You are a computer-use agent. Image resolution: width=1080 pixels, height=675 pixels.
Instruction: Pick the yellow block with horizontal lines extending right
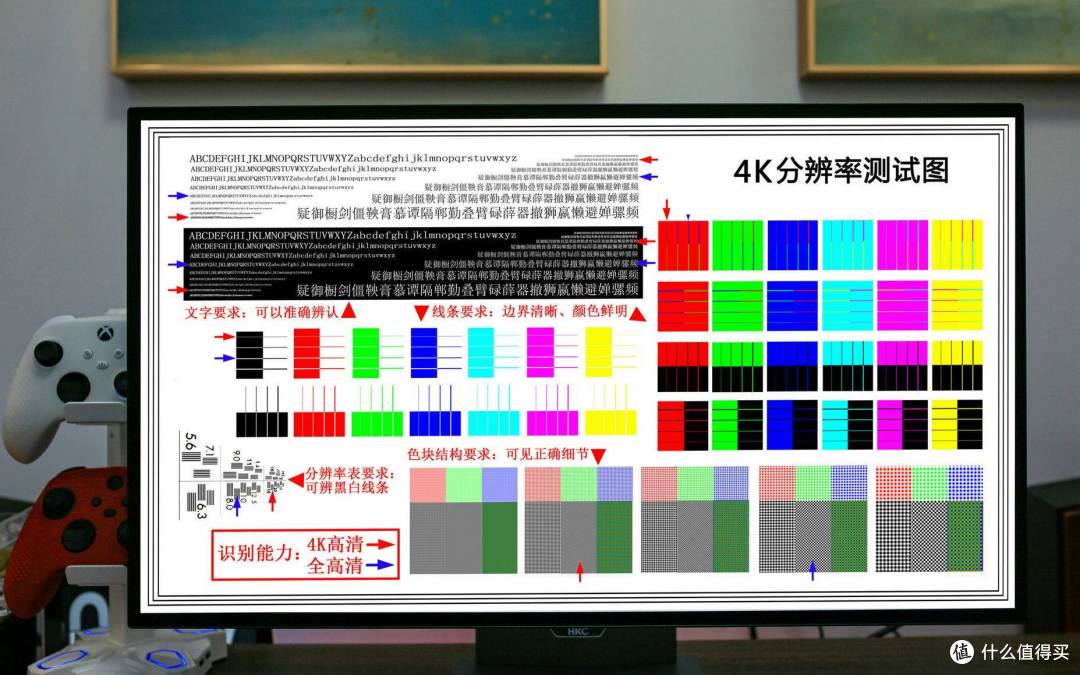(x=599, y=353)
